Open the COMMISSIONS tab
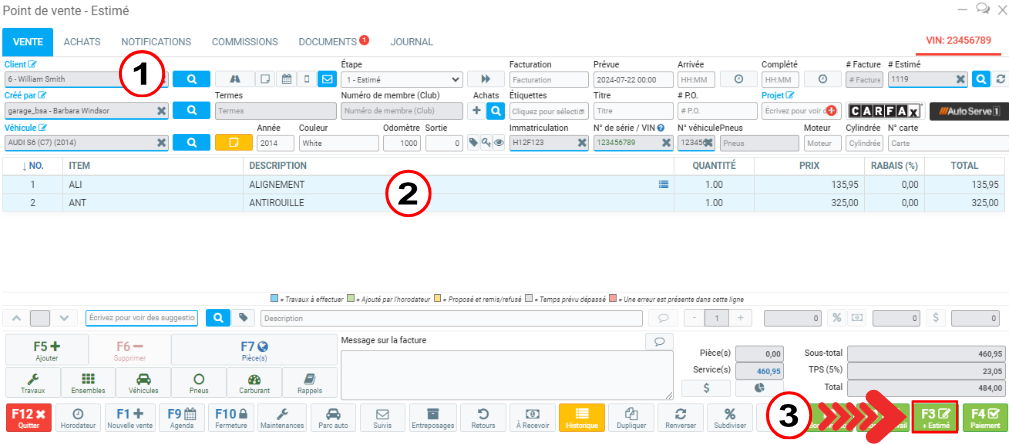Screen dimensions: 1009x444 pyautogui.click(x=245, y=42)
